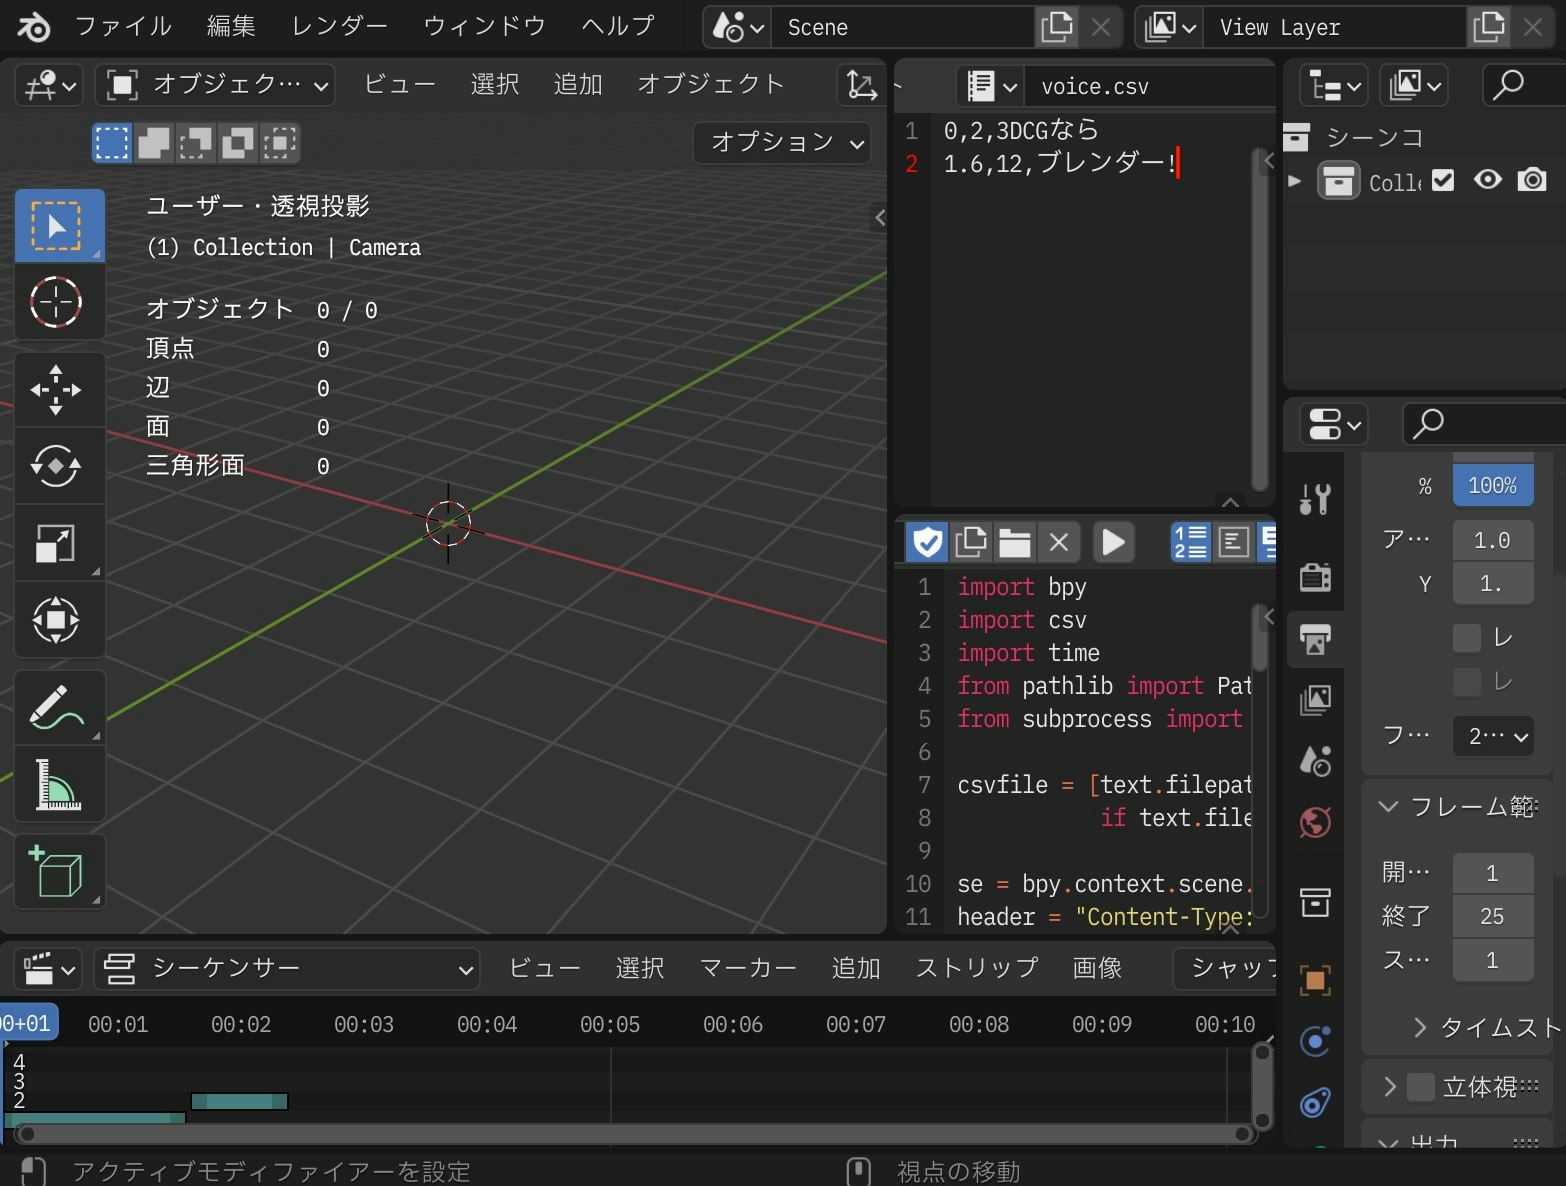This screenshot has width=1566, height=1186.
Task: Select the Rotate tool
Action: [59, 466]
